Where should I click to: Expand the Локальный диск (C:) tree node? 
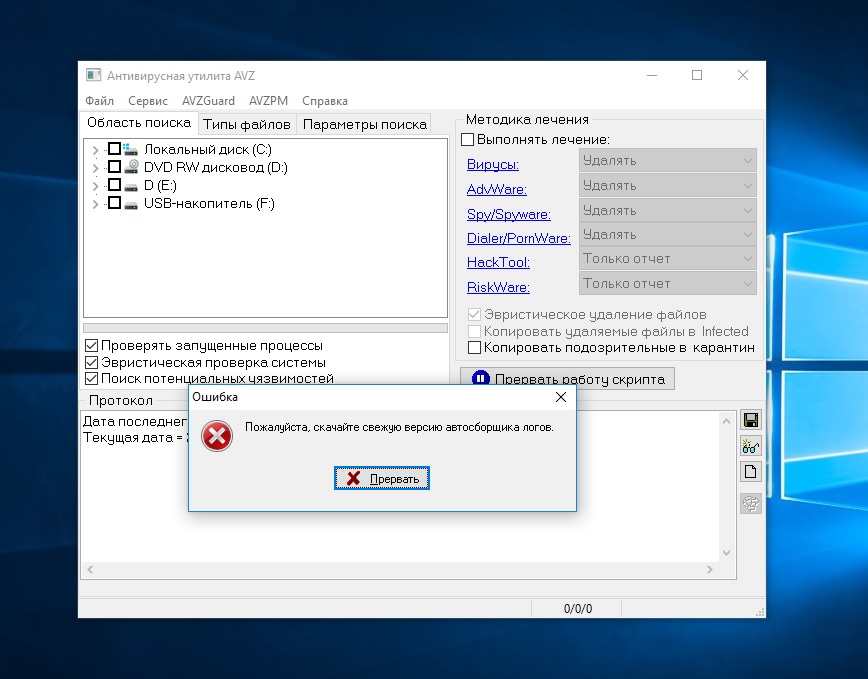click(95, 150)
